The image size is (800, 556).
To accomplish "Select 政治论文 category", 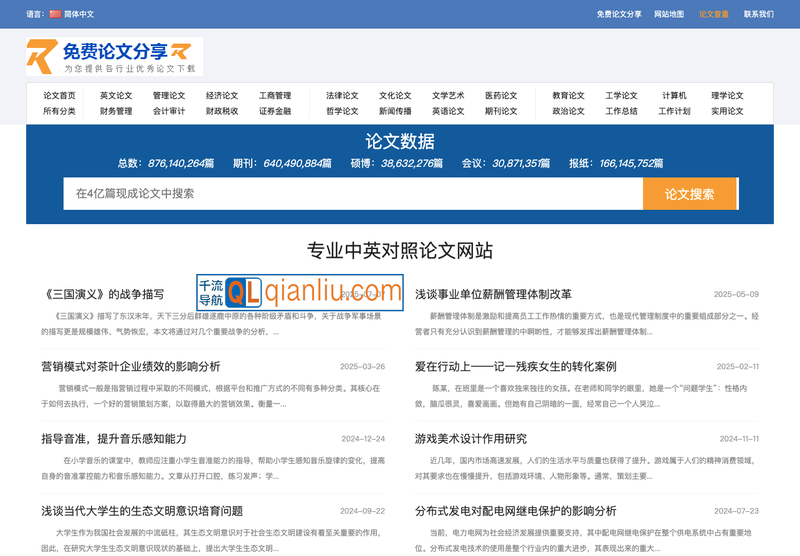I will (x=568, y=111).
